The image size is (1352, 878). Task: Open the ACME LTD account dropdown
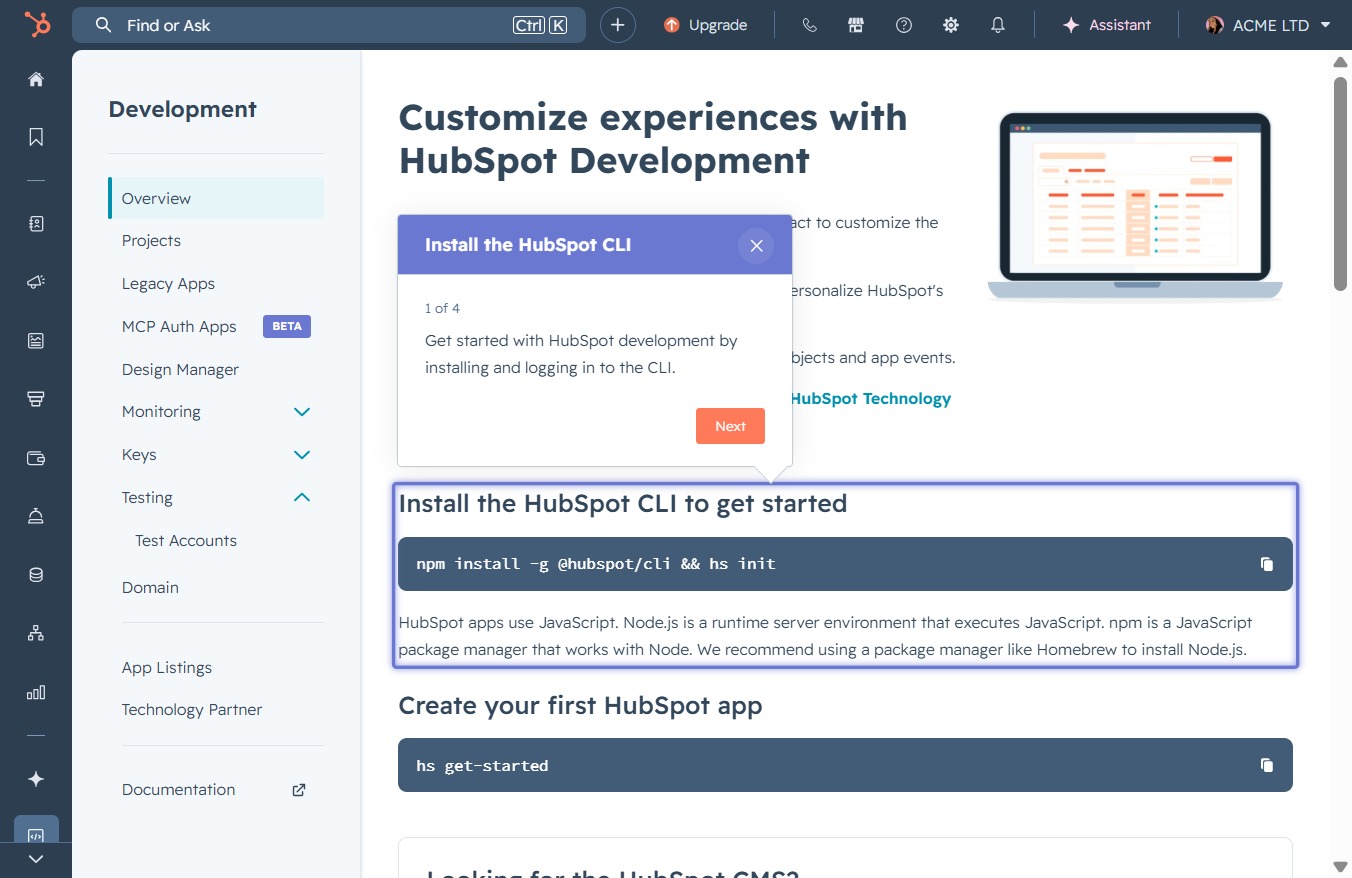[1268, 25]
